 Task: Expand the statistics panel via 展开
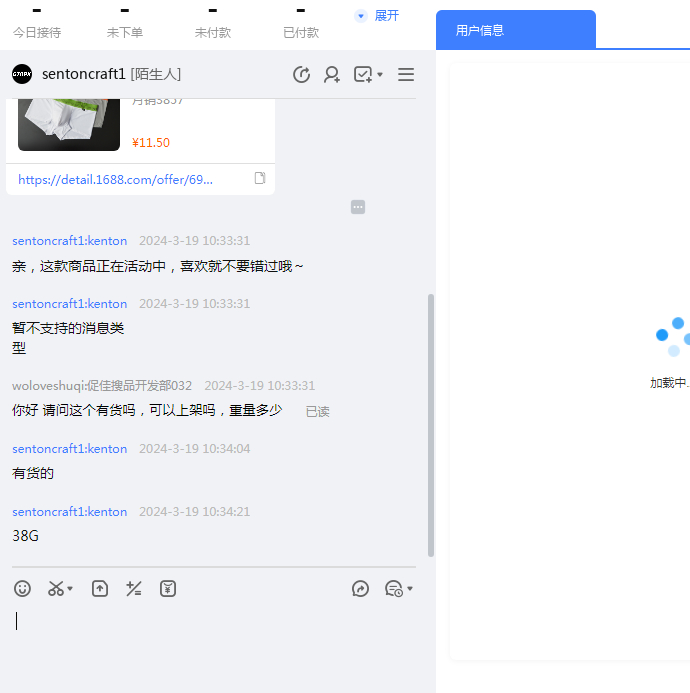click(x=378, y=16)
